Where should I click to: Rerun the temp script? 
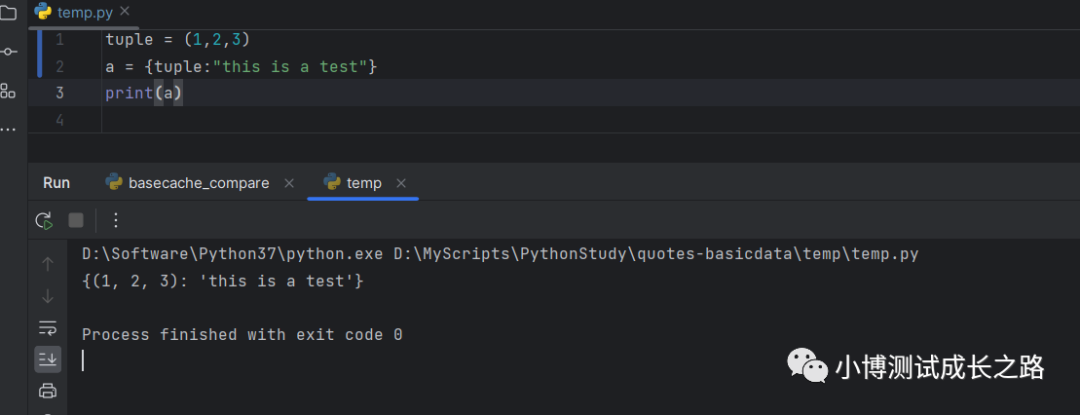point(44,221)
